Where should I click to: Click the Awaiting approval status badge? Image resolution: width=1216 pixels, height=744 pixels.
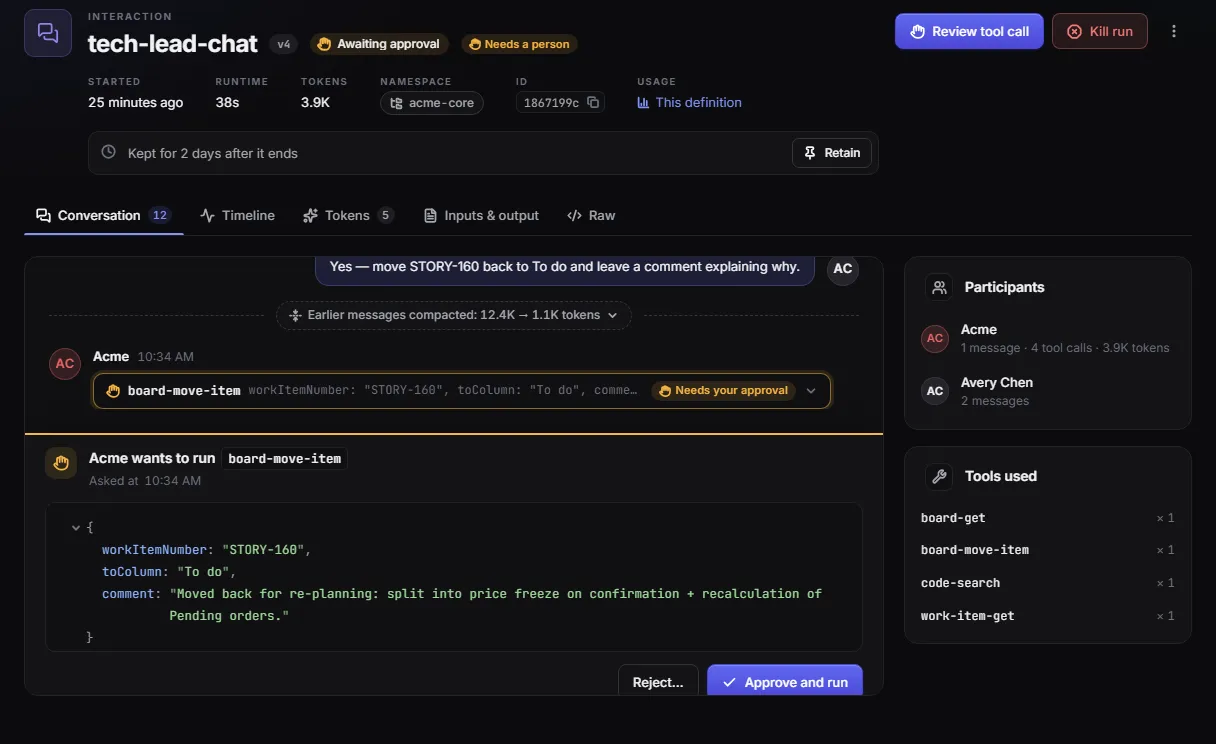[x=378, y=44]
